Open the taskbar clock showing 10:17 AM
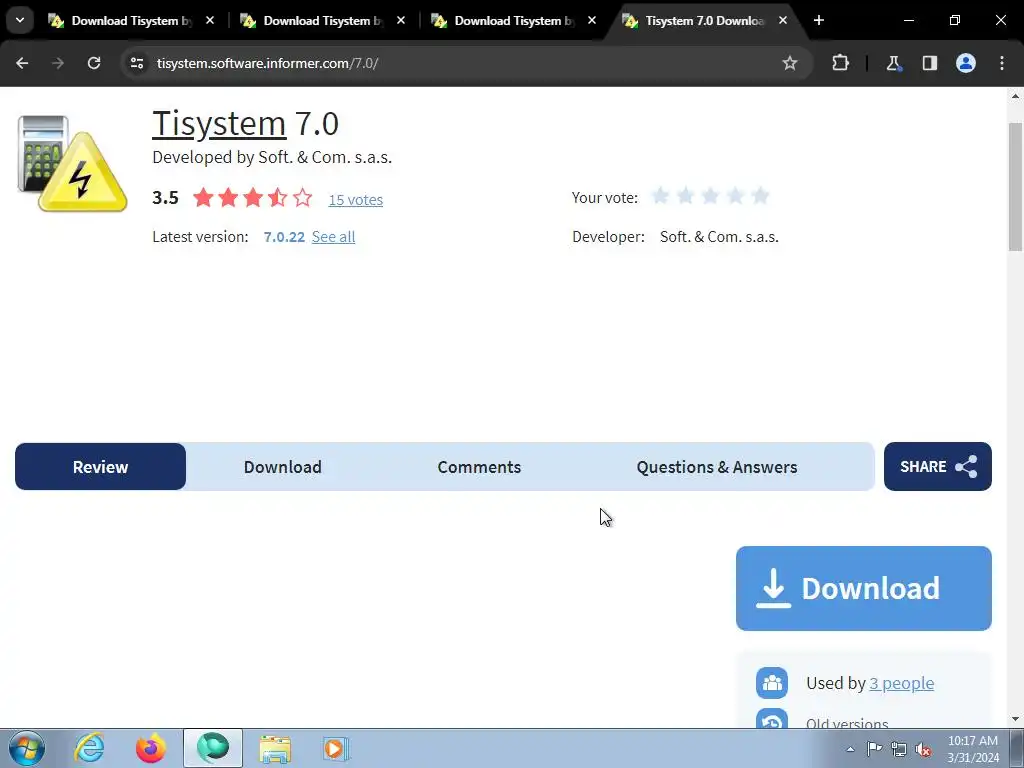This screenshot has height=768, width=1024. 973,749
